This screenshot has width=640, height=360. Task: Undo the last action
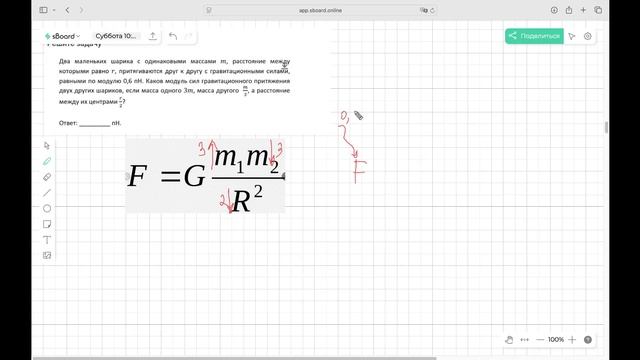click(x=173, y=36)
